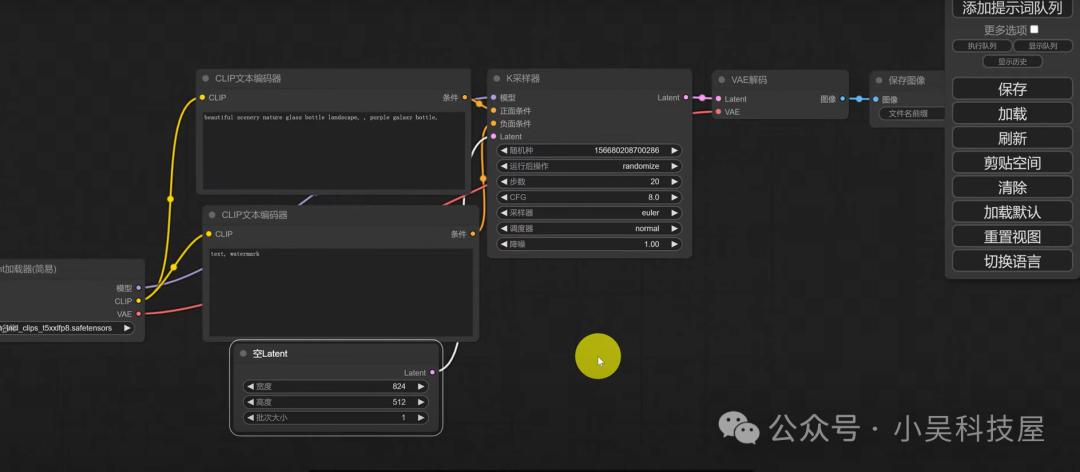Click the 随机种 value field
The image size is (1080, 472).
point(589,150)
